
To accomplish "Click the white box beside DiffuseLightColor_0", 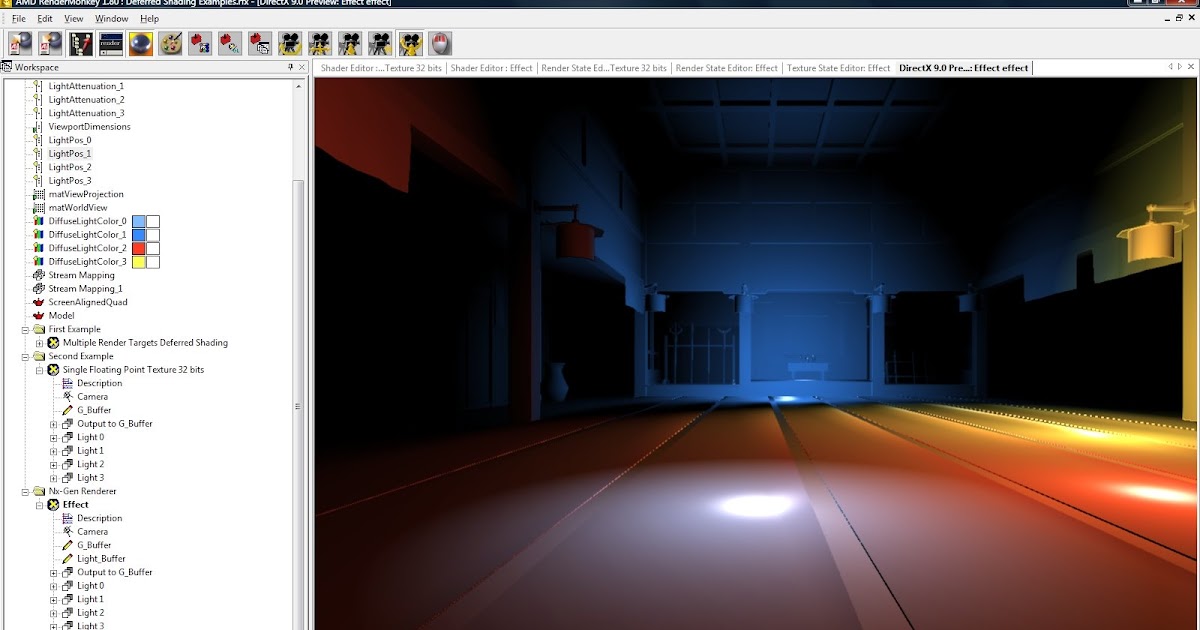I will [x=154, y=221].
